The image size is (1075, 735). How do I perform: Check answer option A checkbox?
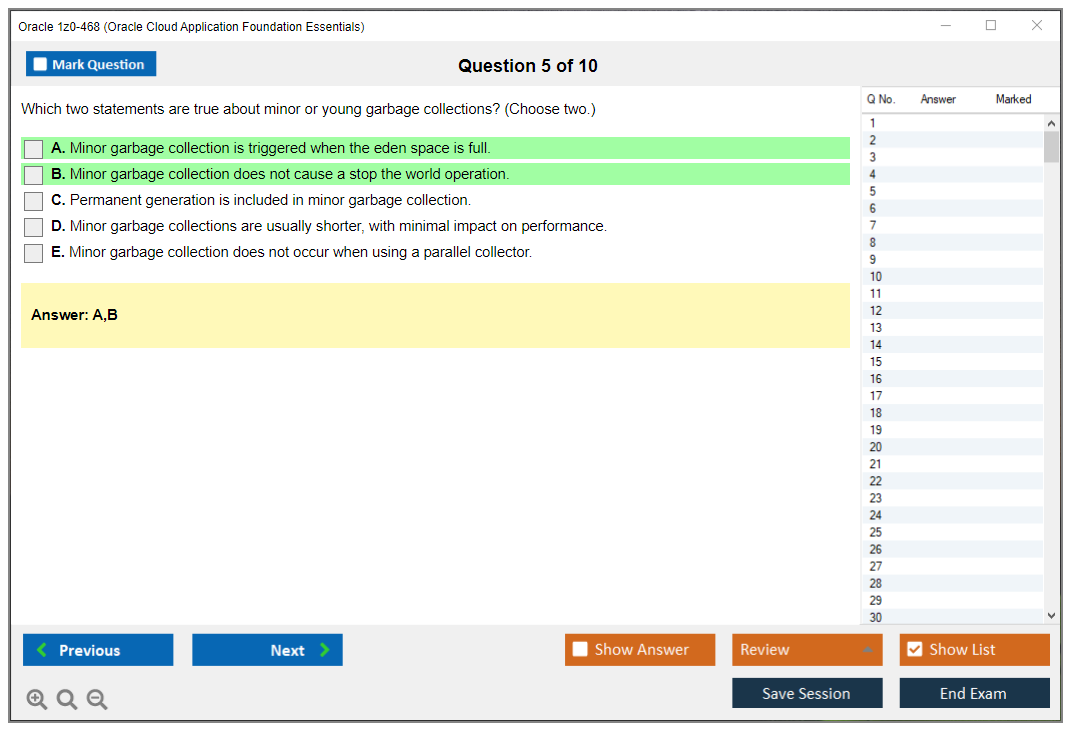coord(32,148)
